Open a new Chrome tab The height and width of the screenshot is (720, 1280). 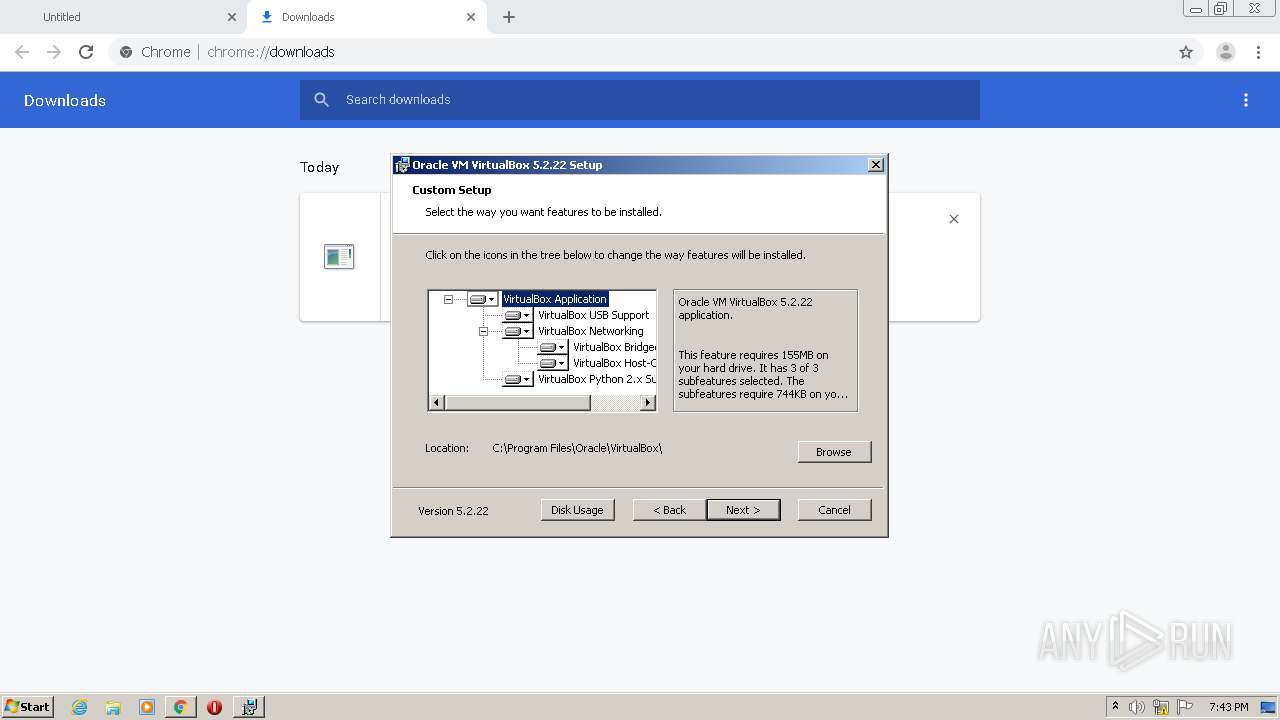(509, 17)
